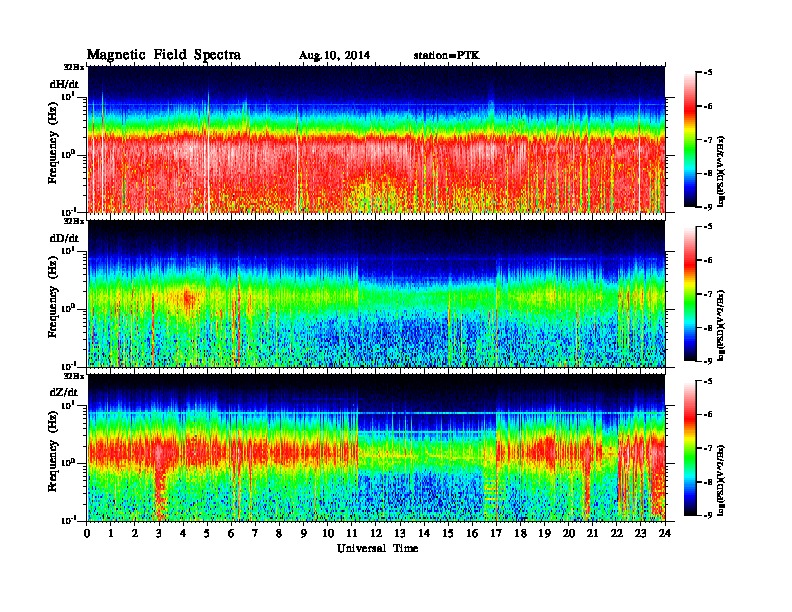Click the '-5' value on dZ/dt color scale
Screen dimensions: 792x612
(x=708, y=381)
